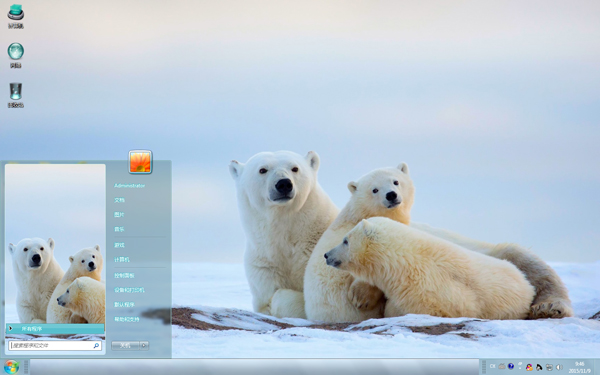This screenshot has height=375, width=600.
Task: Open 音乐 (Music) in Start menu
Action: pyautogui.click(x=119, y=229)
